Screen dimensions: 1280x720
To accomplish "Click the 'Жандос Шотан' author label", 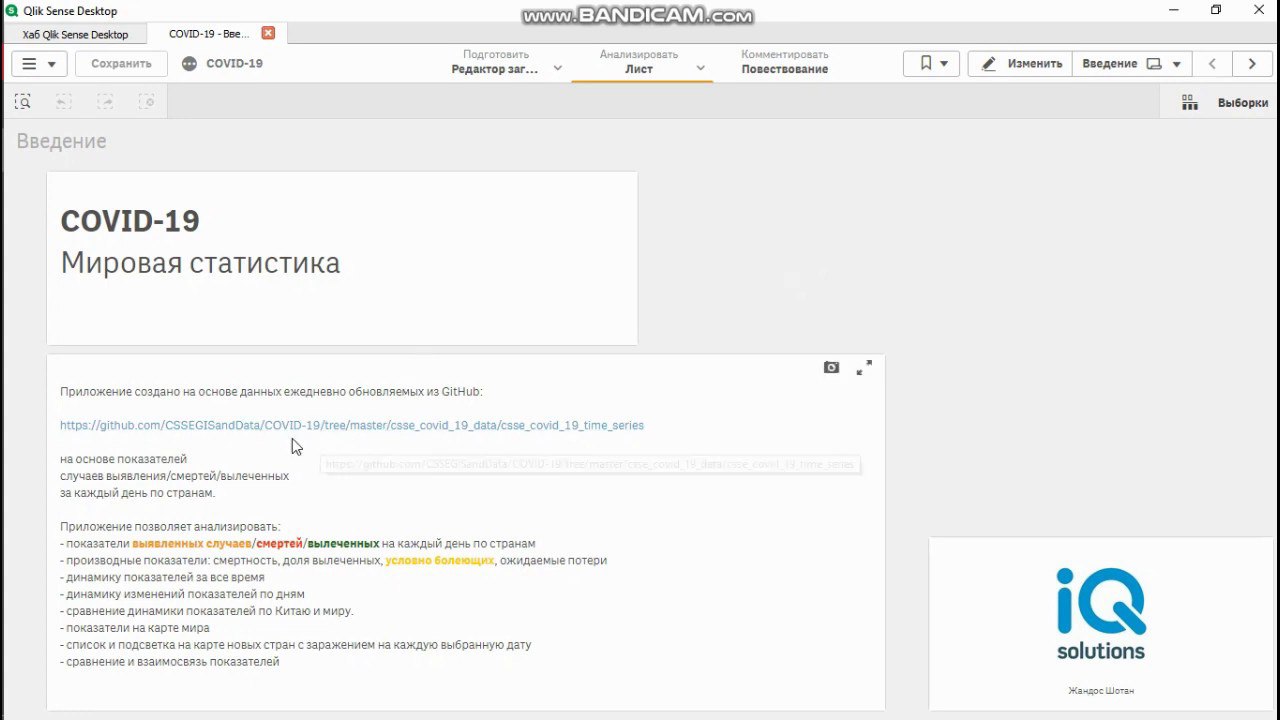I will tap(1101, 690).
